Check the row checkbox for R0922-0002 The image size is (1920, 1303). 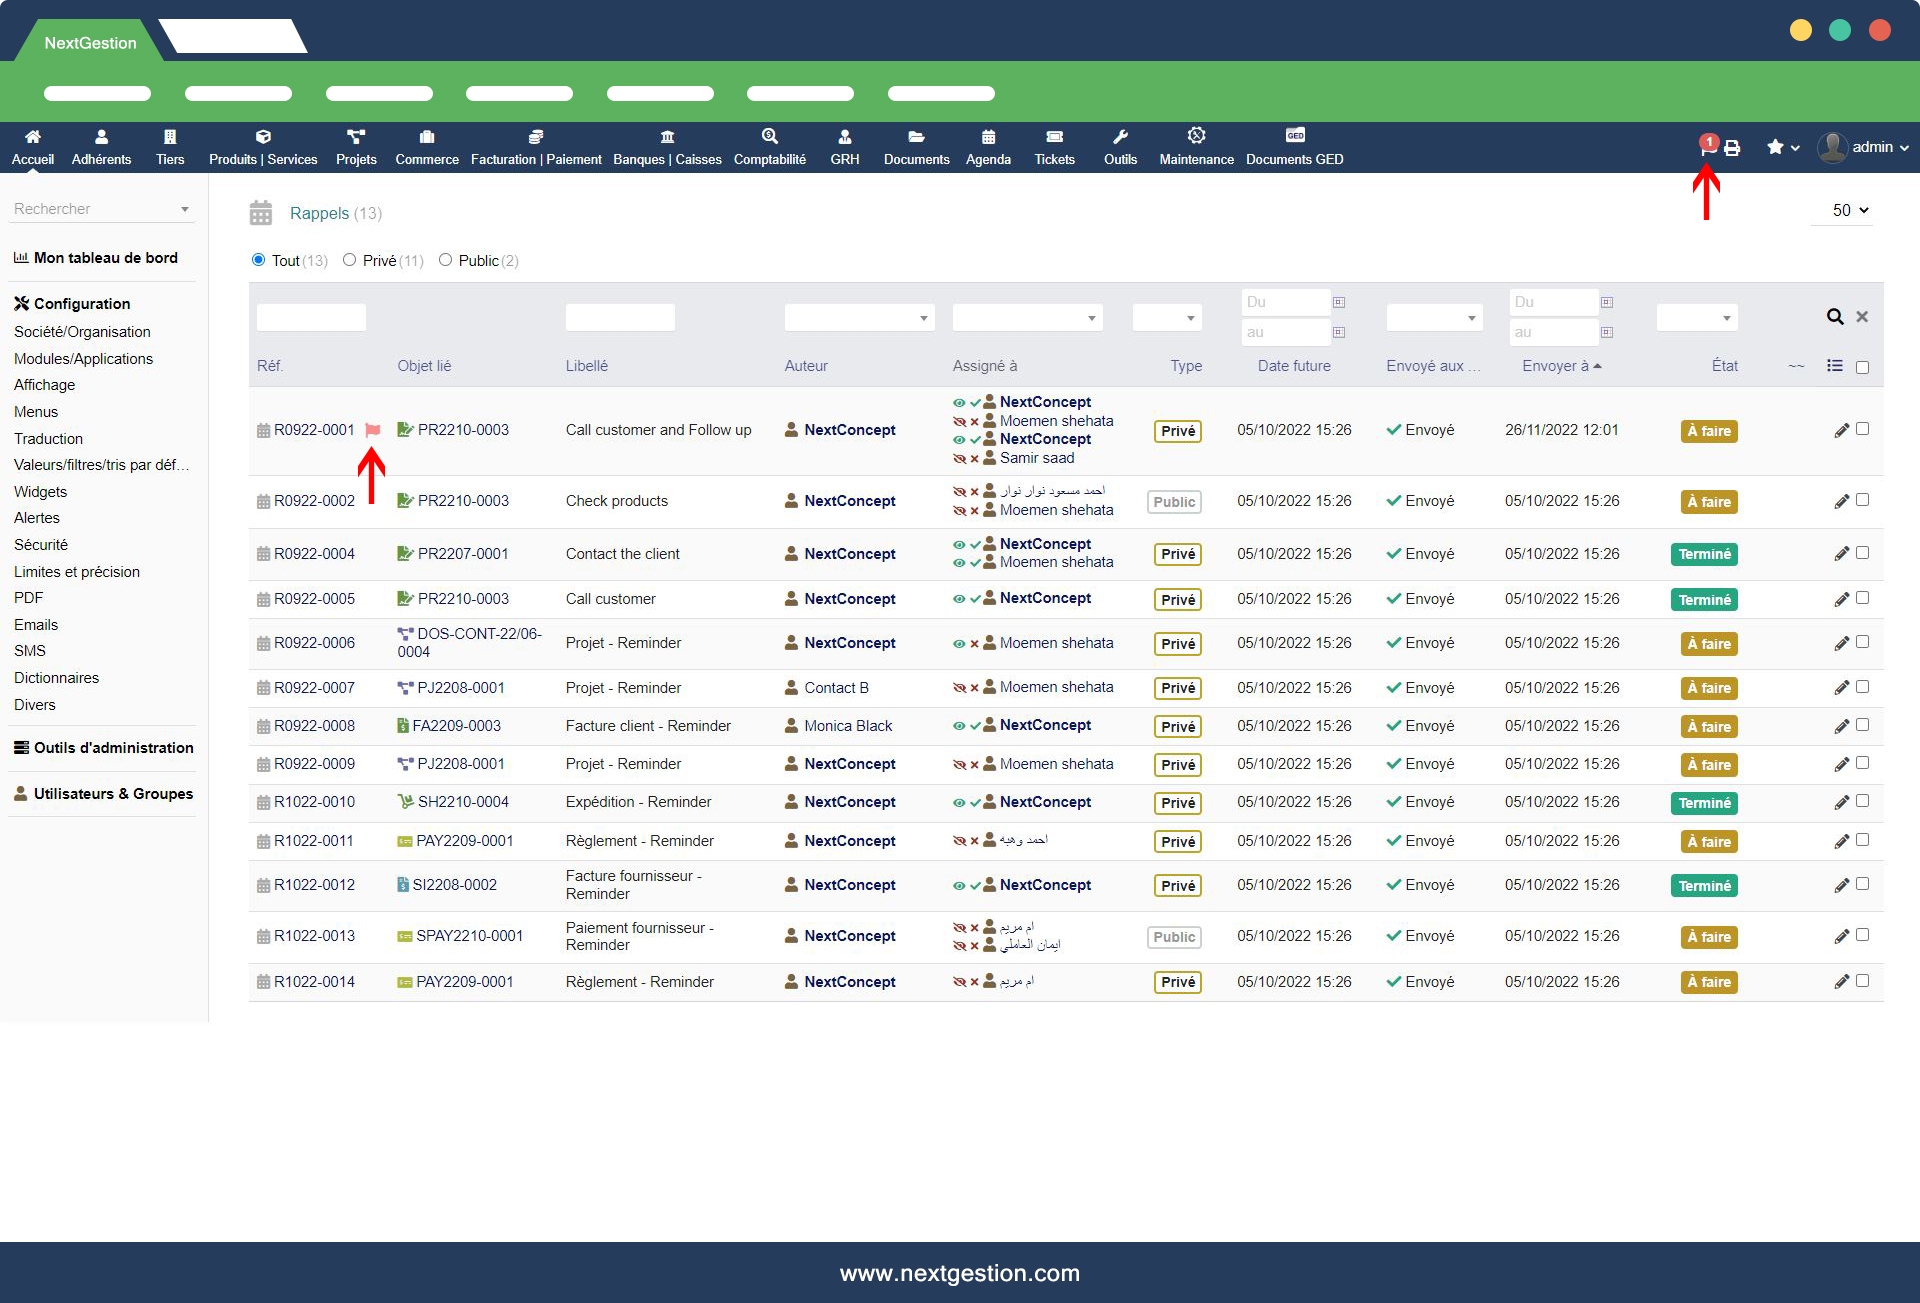[1862, 500]
